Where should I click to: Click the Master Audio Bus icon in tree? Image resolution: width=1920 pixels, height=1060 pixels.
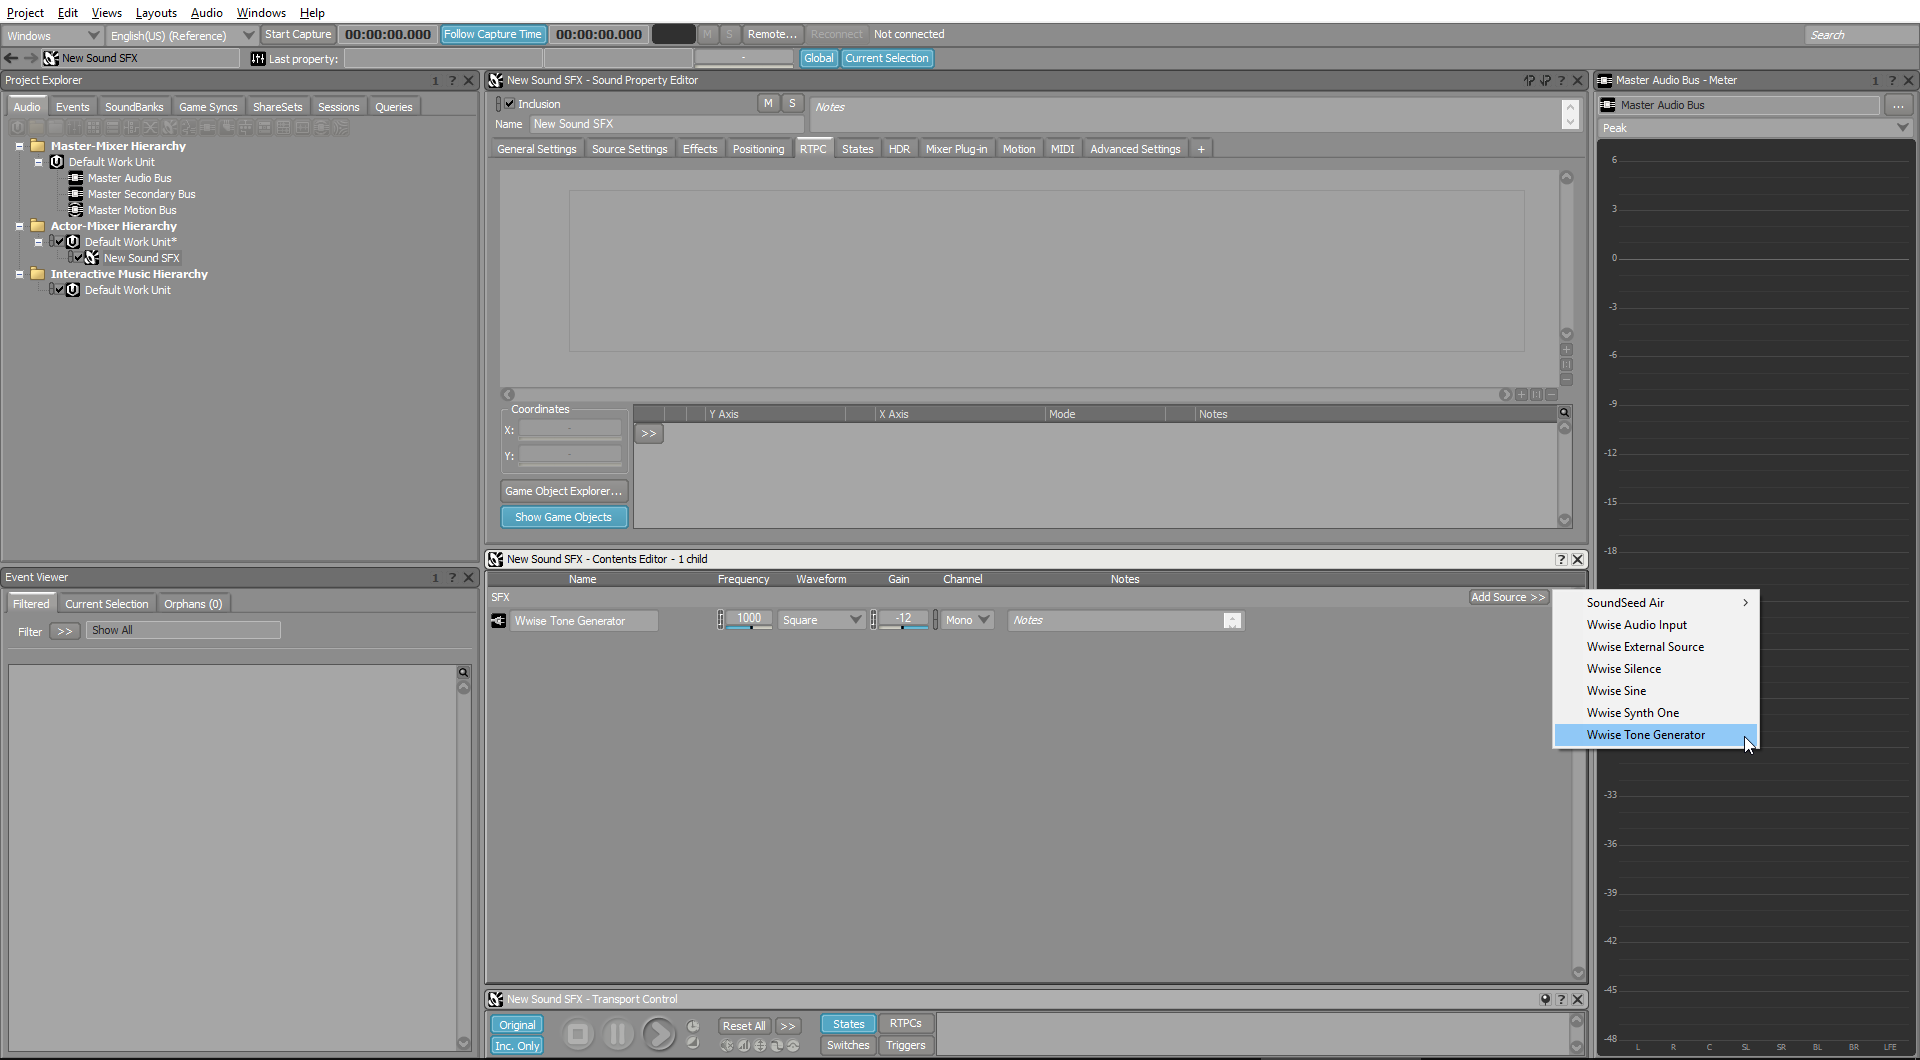coord(76,178)
